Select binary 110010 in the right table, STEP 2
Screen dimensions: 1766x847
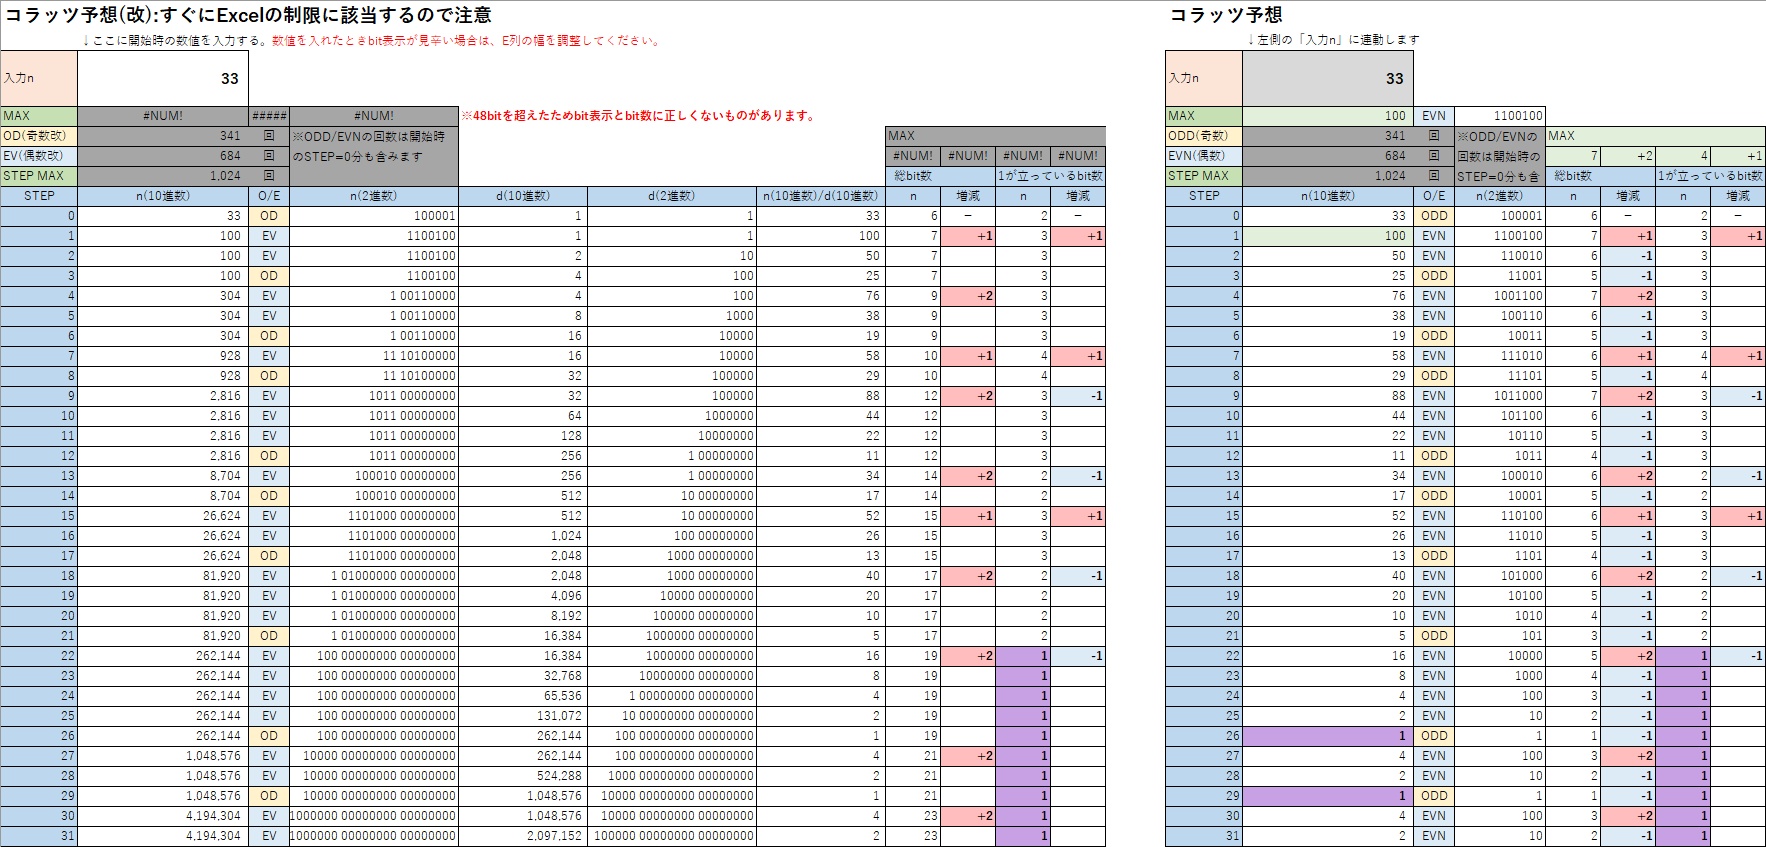pyautogui.click(x=1500, y=256)
